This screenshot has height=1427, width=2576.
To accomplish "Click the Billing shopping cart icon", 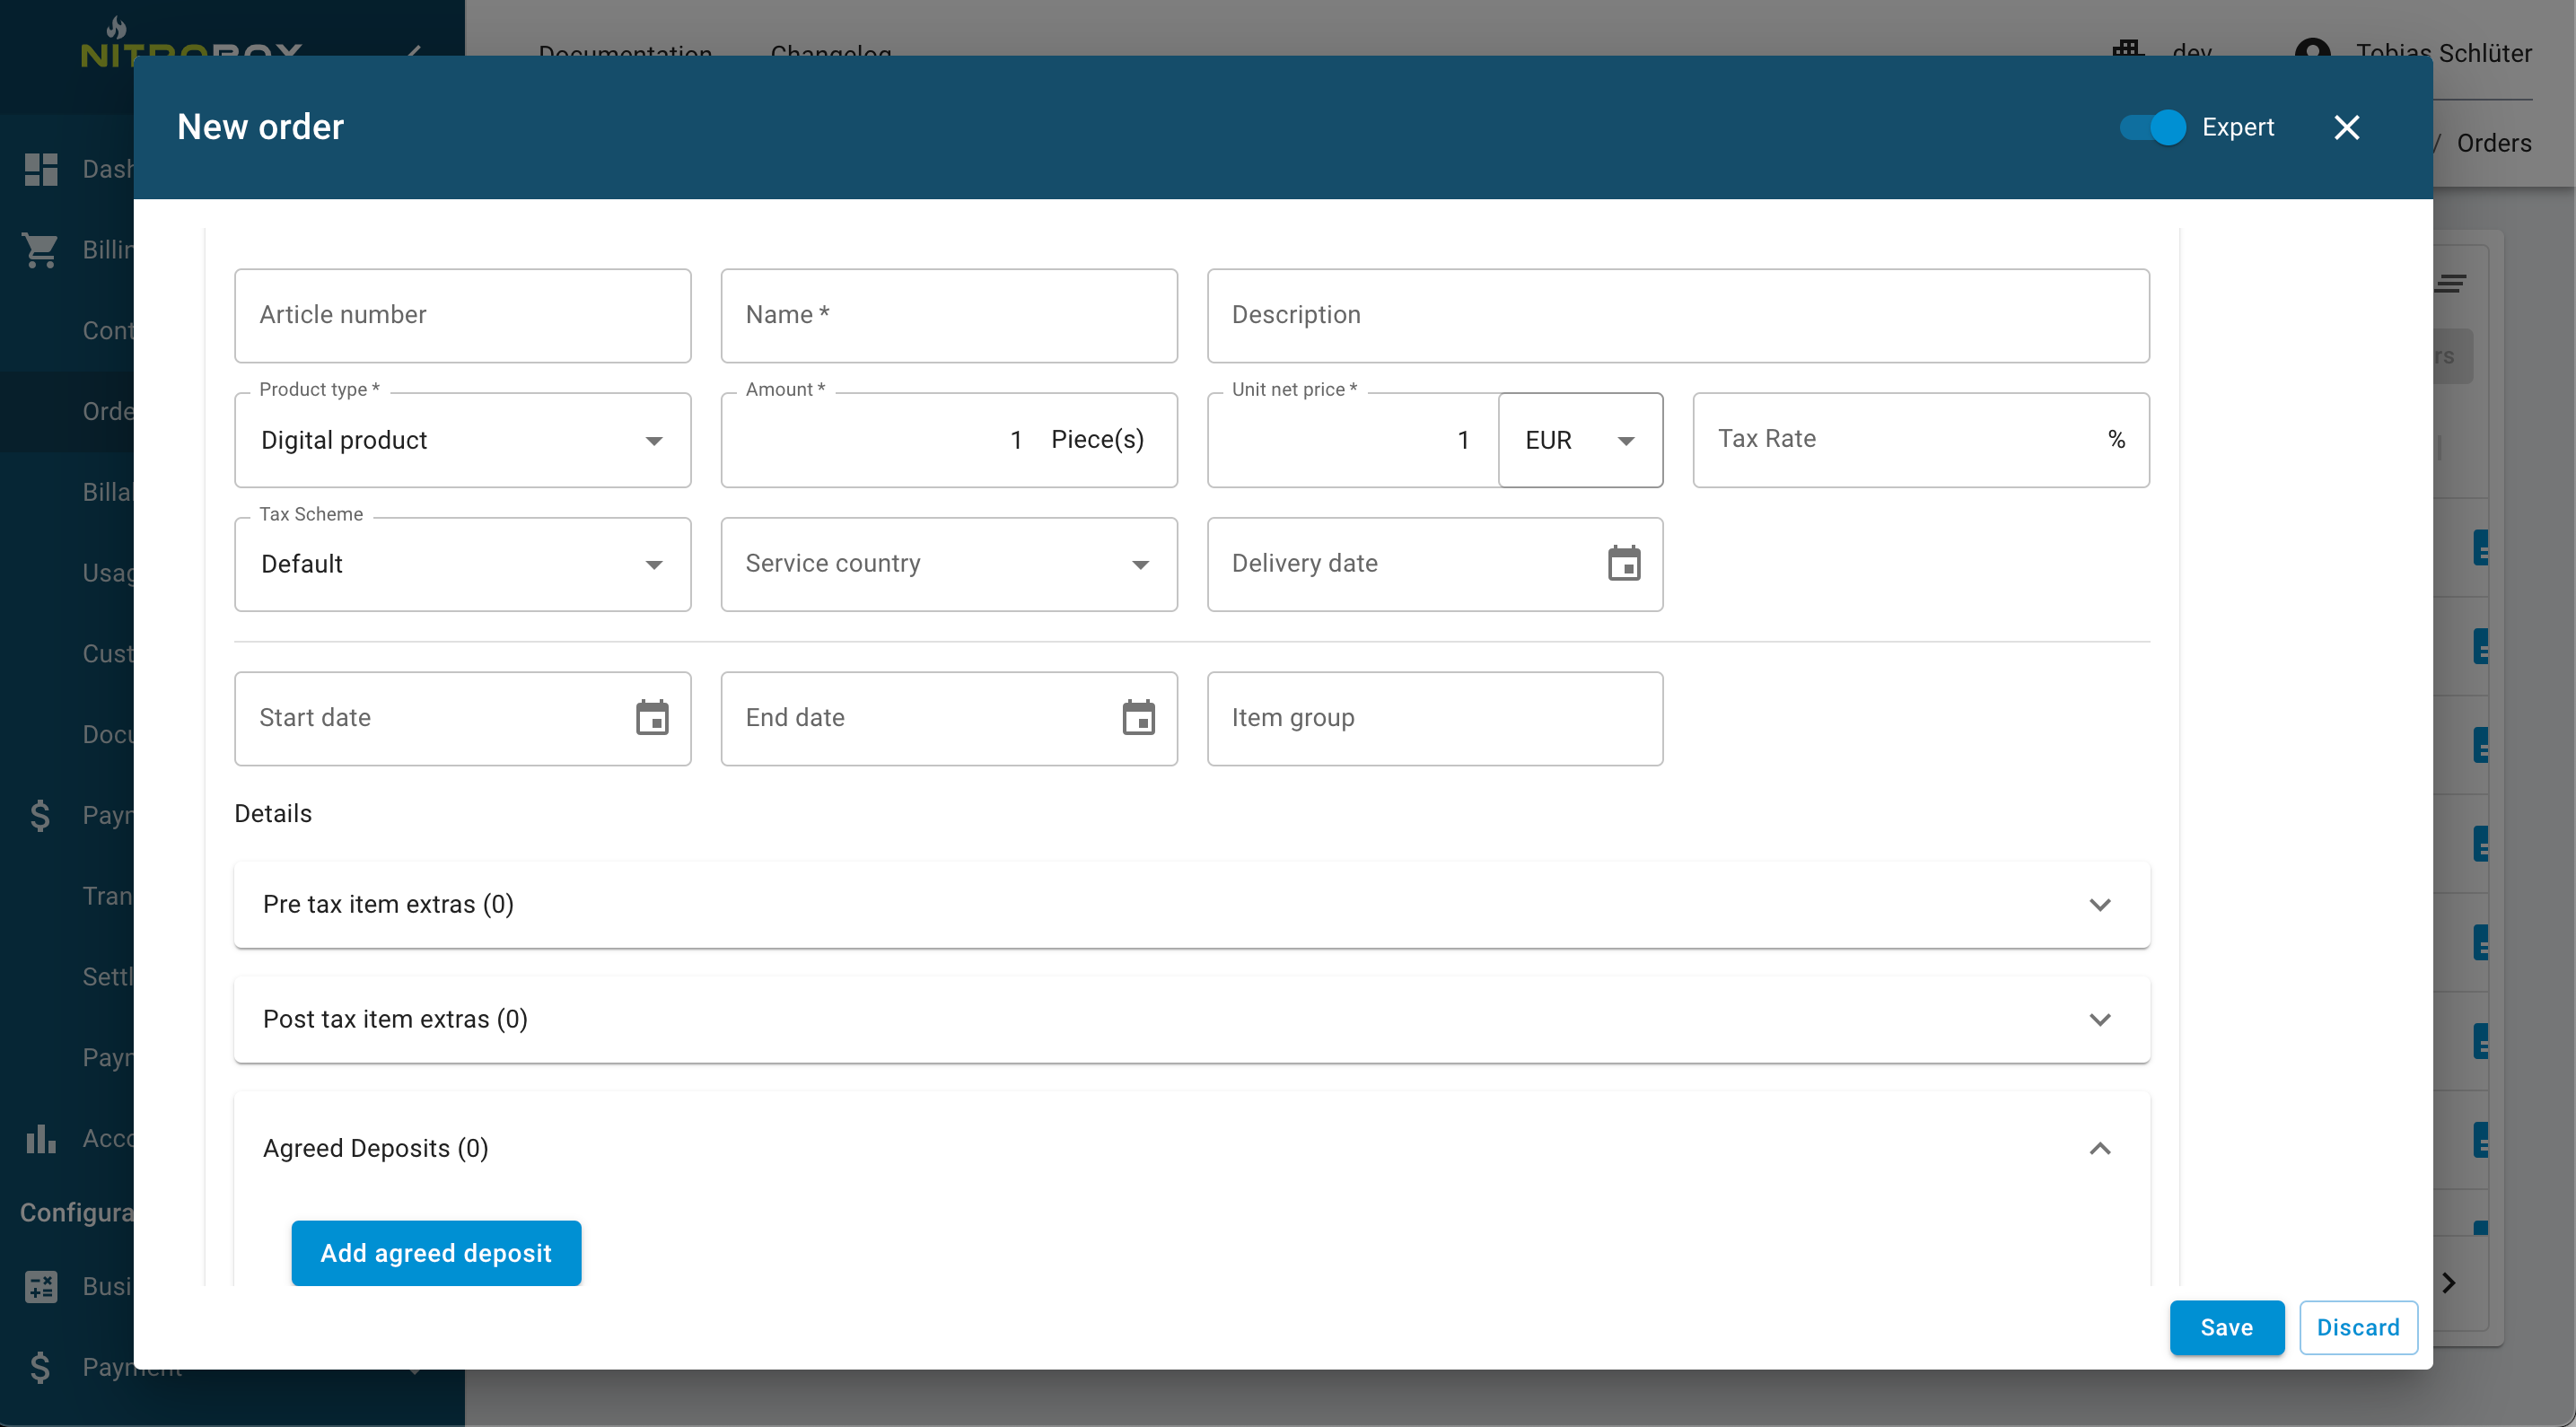I will pyautogui.click(x=41, y=250).
